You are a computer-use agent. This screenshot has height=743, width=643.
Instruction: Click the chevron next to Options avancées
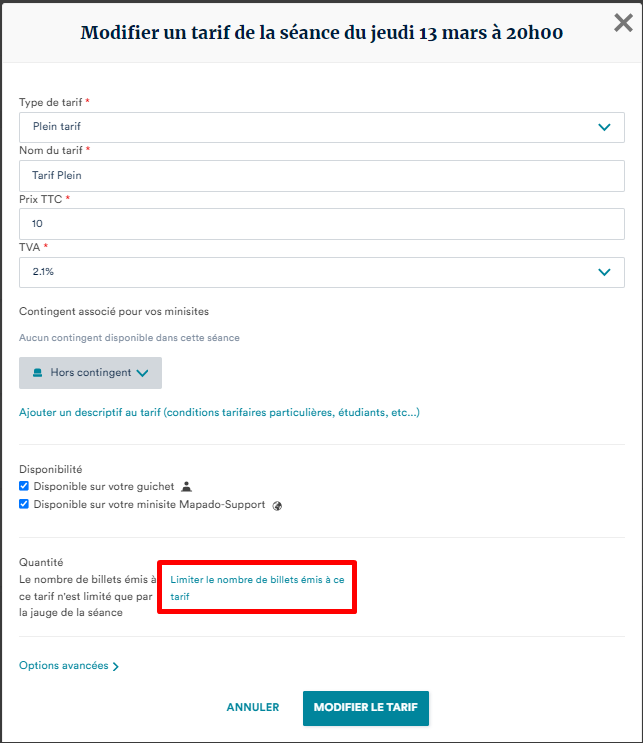116,666
